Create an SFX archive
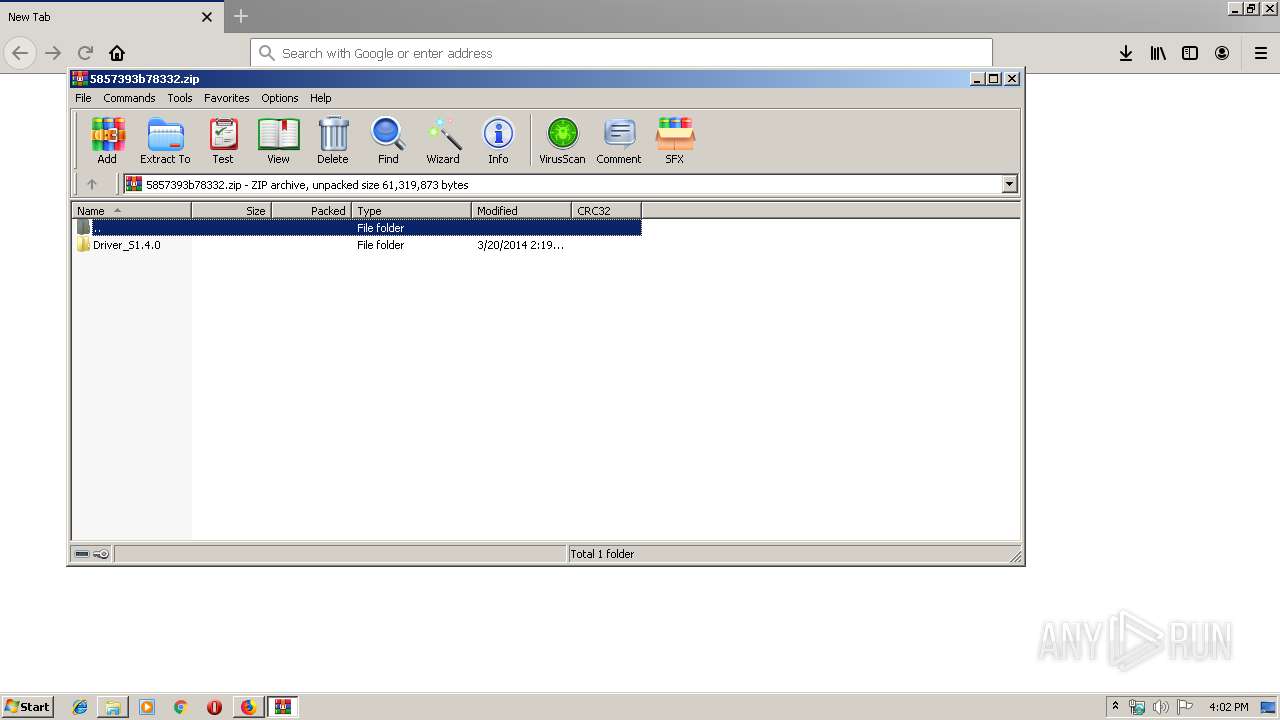Screen dimensions: 1280x720 click(675, 140)
